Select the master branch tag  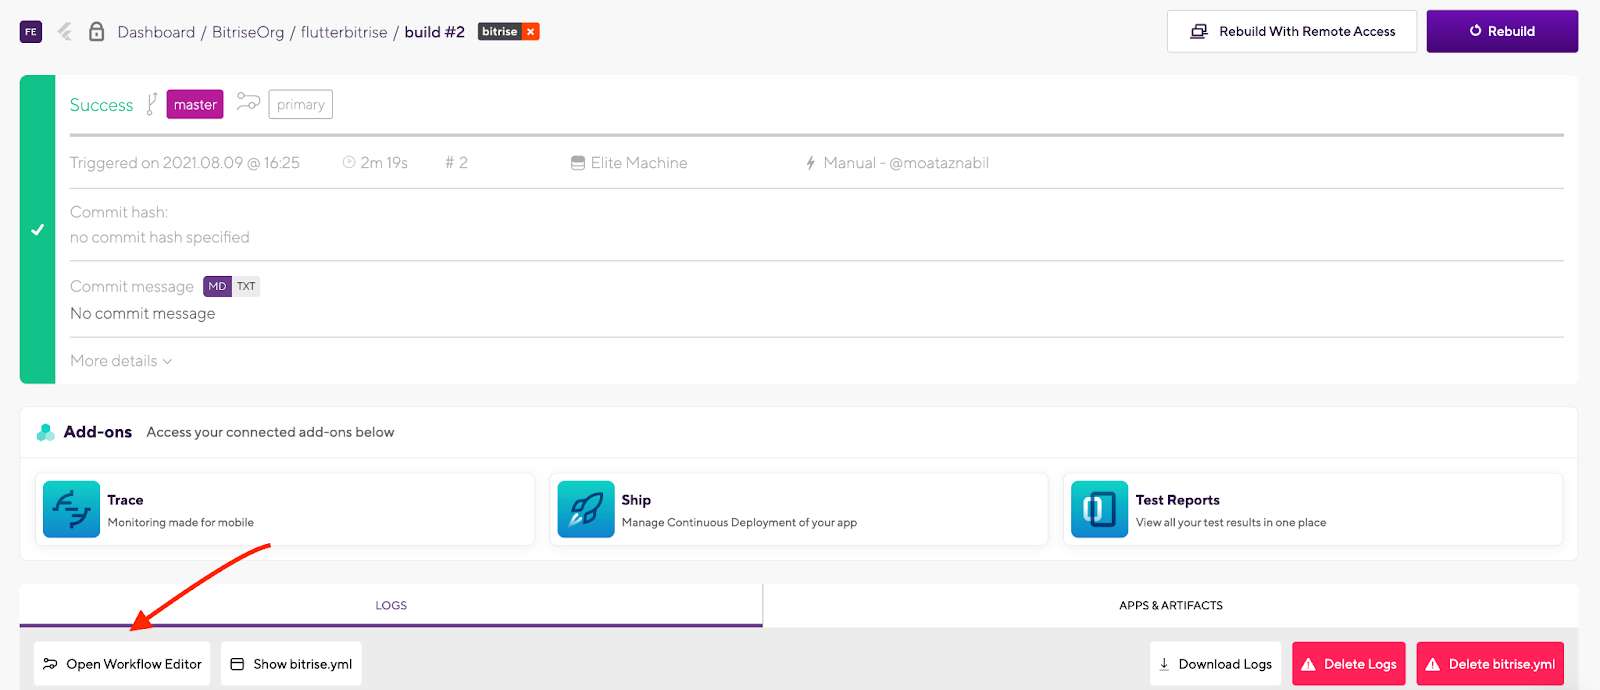tap(195, 104)
